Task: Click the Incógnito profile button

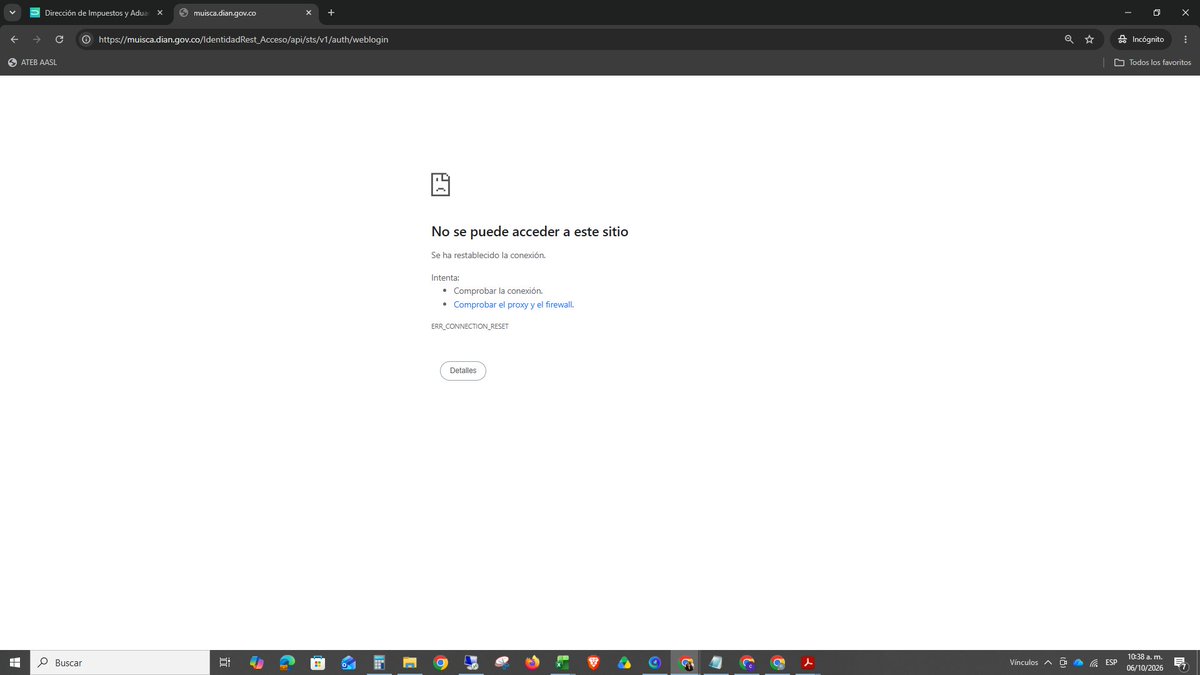Action: [1141, 39]
